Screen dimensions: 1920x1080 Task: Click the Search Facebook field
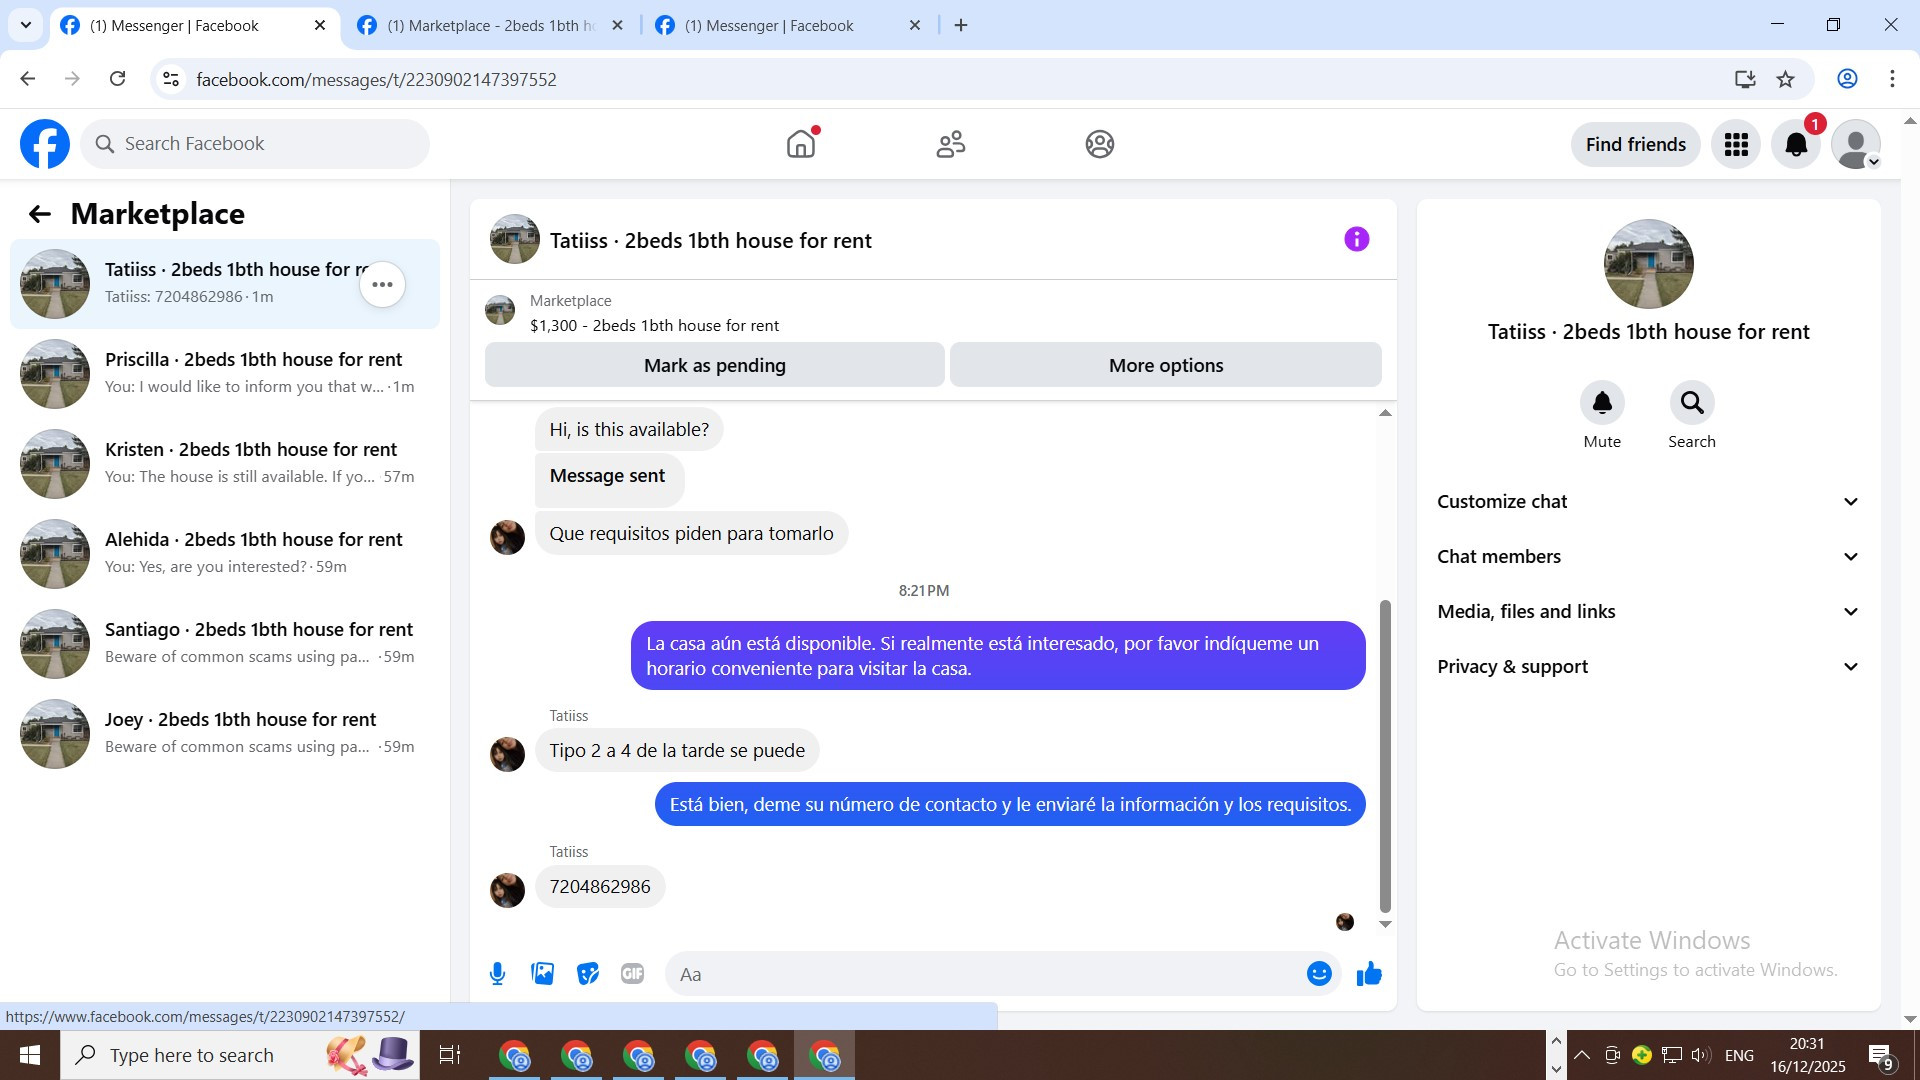click(255, 144)
